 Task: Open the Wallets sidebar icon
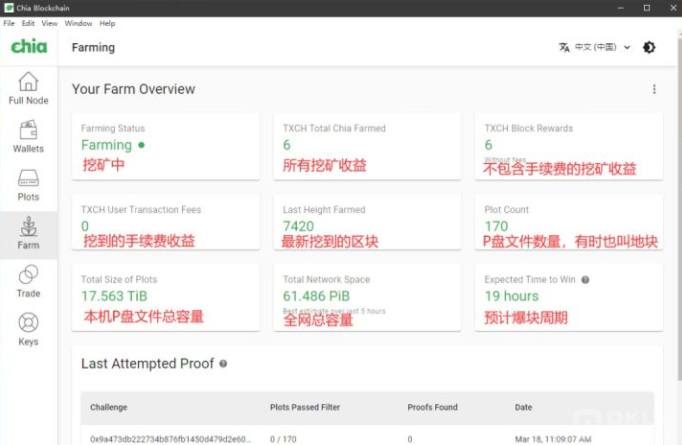pos(28,137)
